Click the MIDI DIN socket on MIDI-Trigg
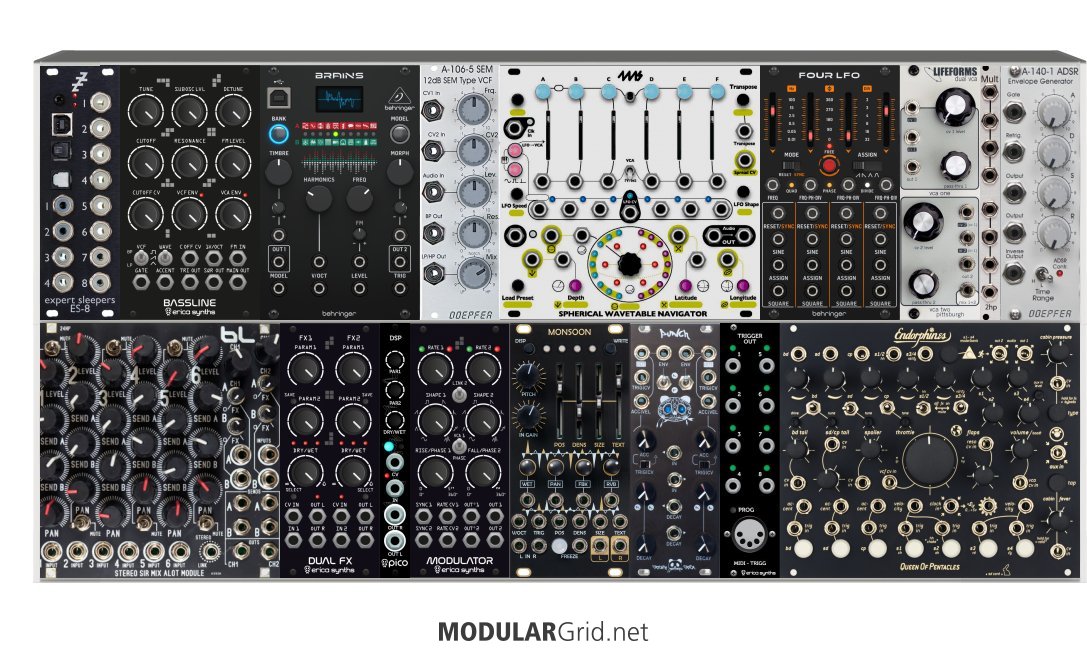The width and height of the screenshot is (1087, 653). [747, 536]
